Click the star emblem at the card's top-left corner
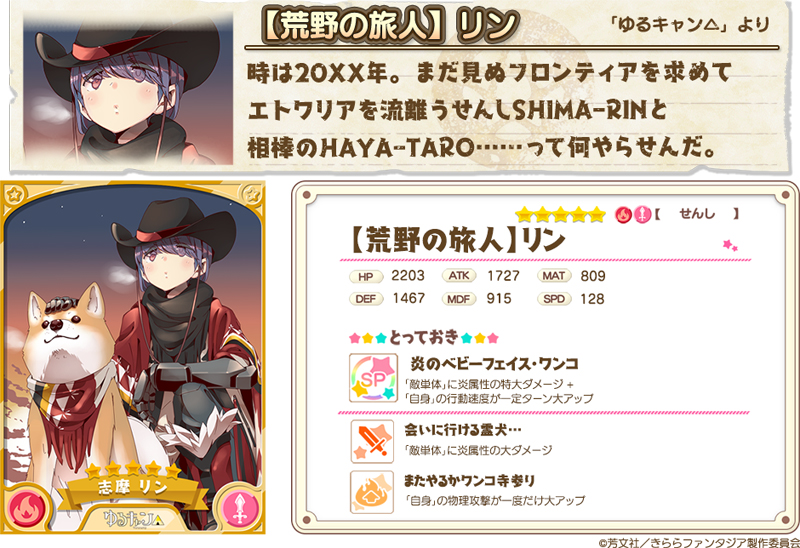 [15, 193]
